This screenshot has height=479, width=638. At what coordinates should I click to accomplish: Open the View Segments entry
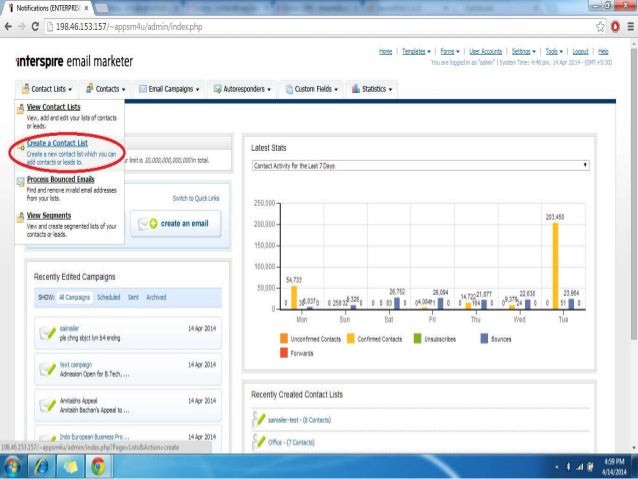[49, 216]
